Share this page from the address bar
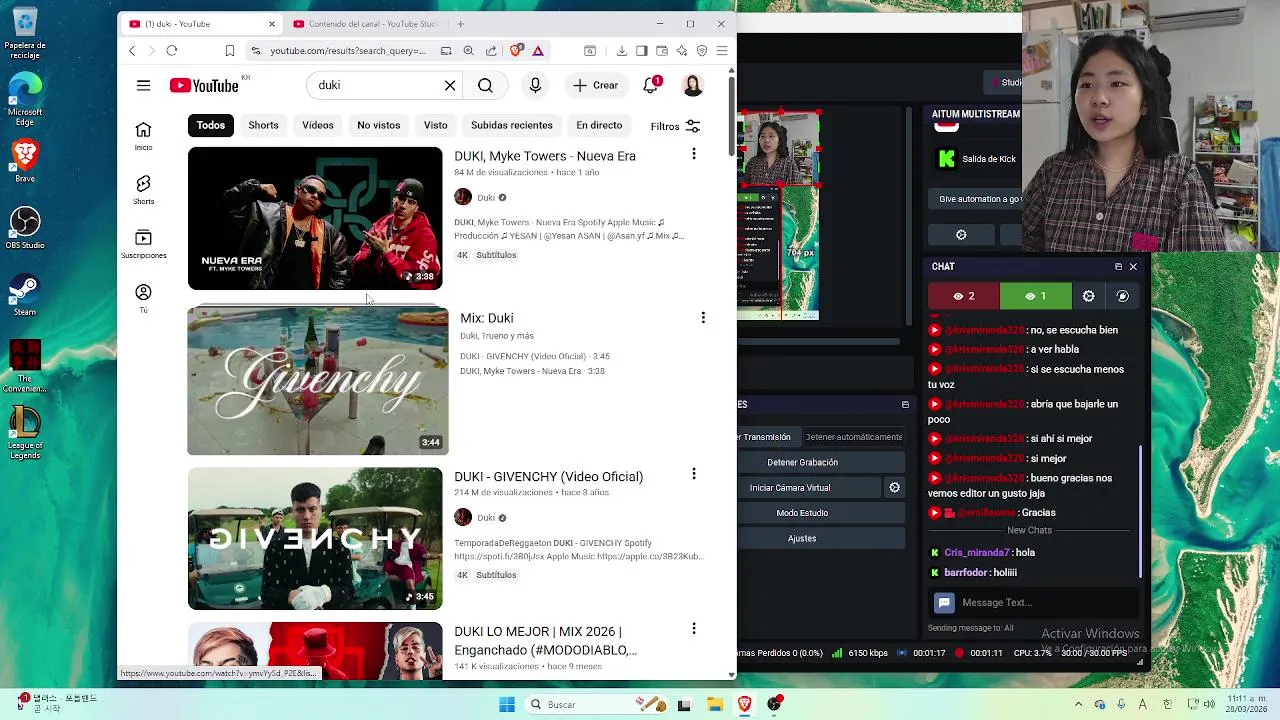 pyautogui.click(x=491, y=51)
